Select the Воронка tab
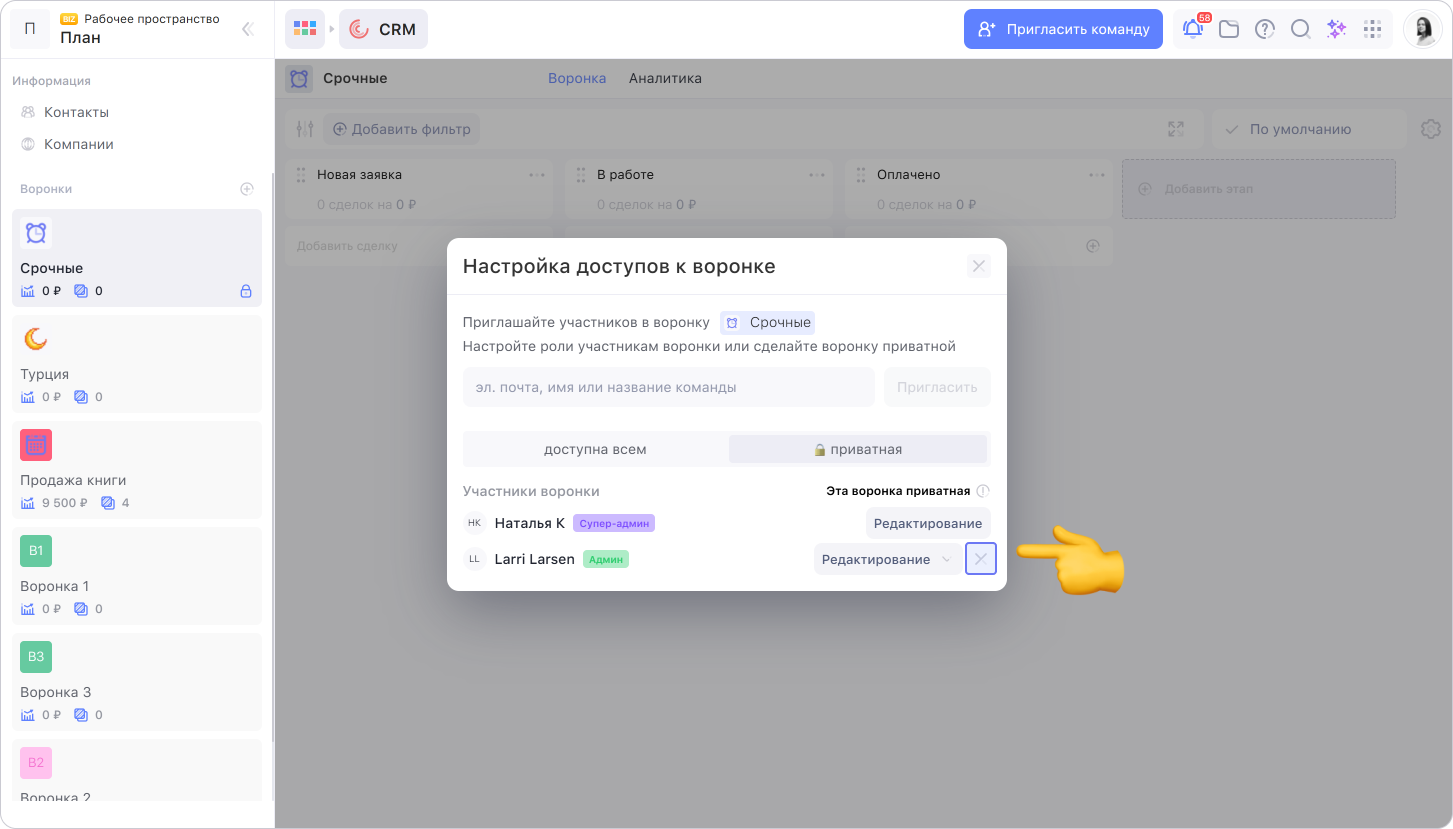Screen dimensions: 1453x829 [577, 78]
